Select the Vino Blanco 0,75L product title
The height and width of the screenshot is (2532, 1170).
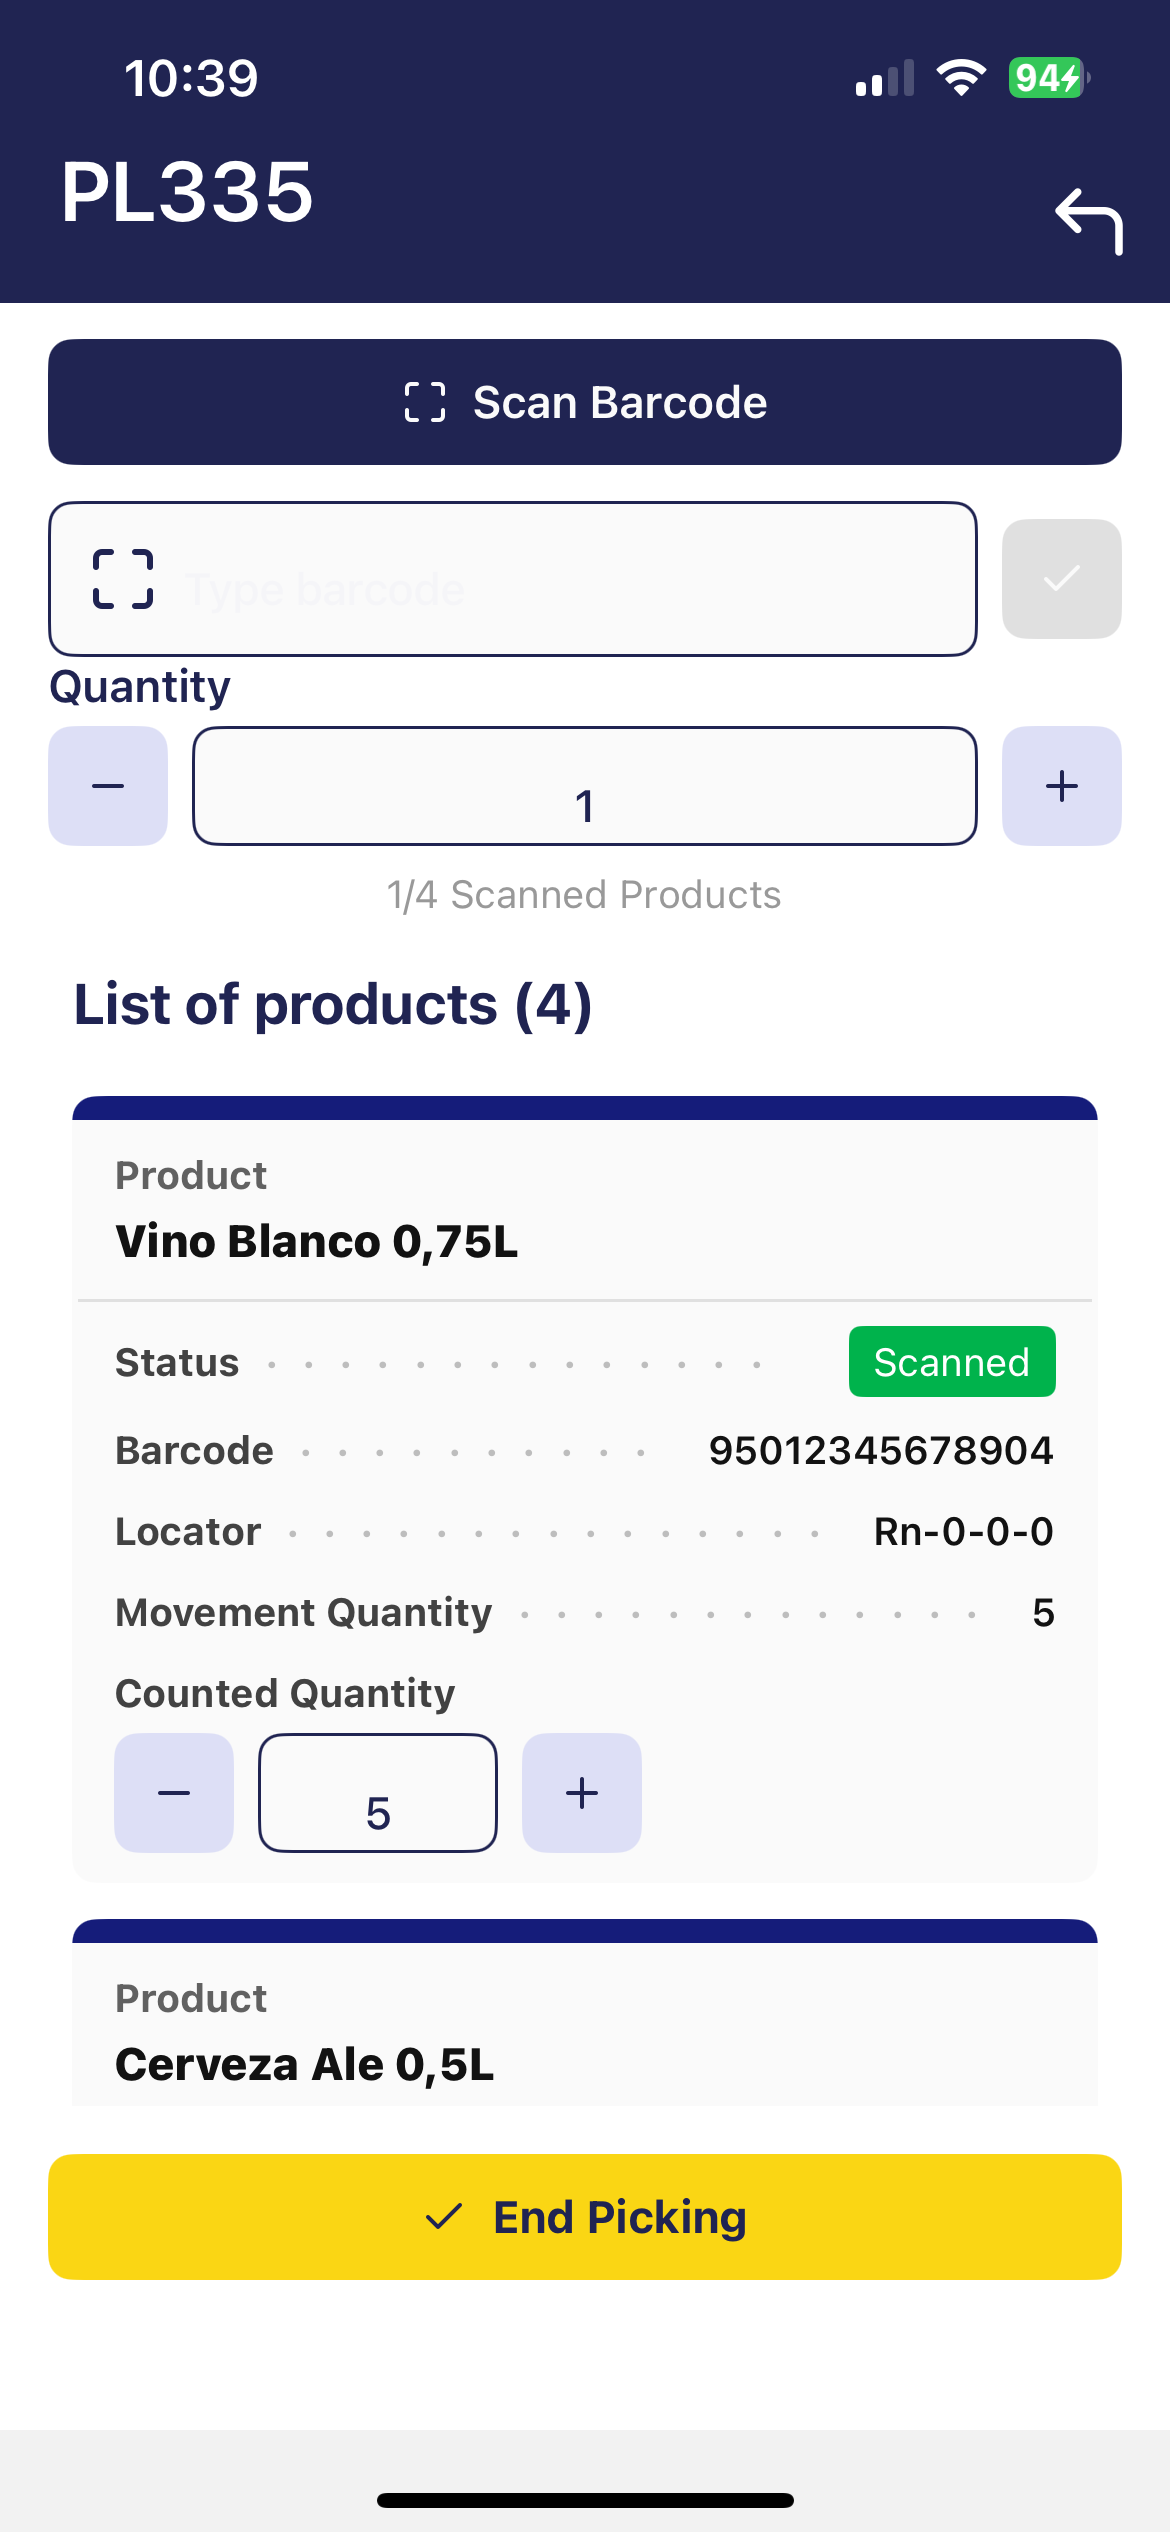point(317,1242)
